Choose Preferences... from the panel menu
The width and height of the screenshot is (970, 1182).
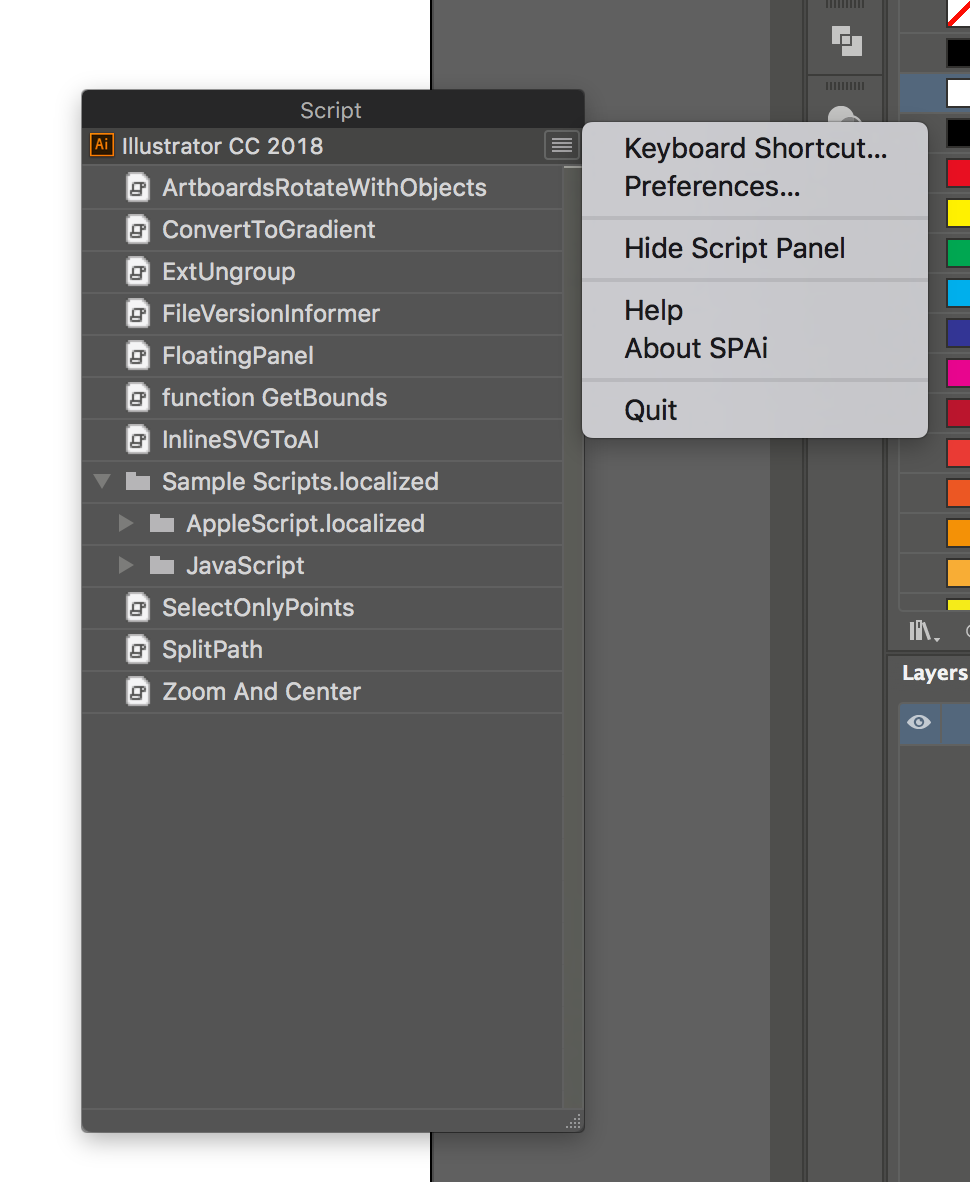pos(712,186)
